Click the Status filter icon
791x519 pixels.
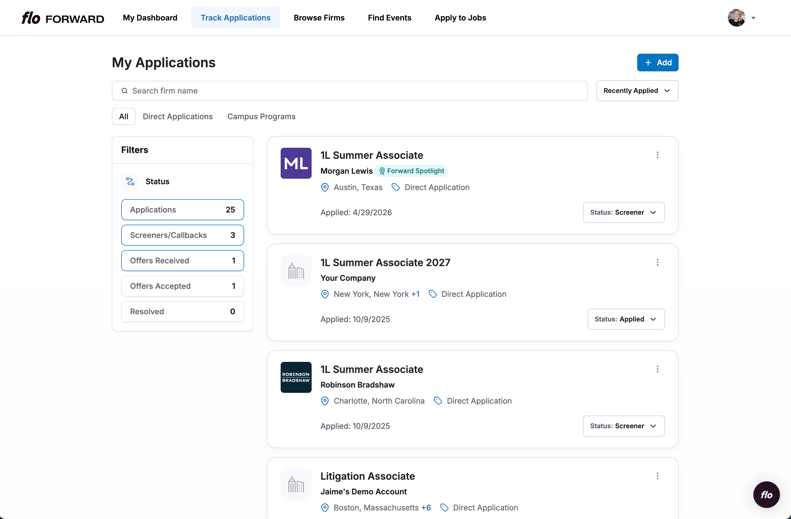tap(130, 182)
